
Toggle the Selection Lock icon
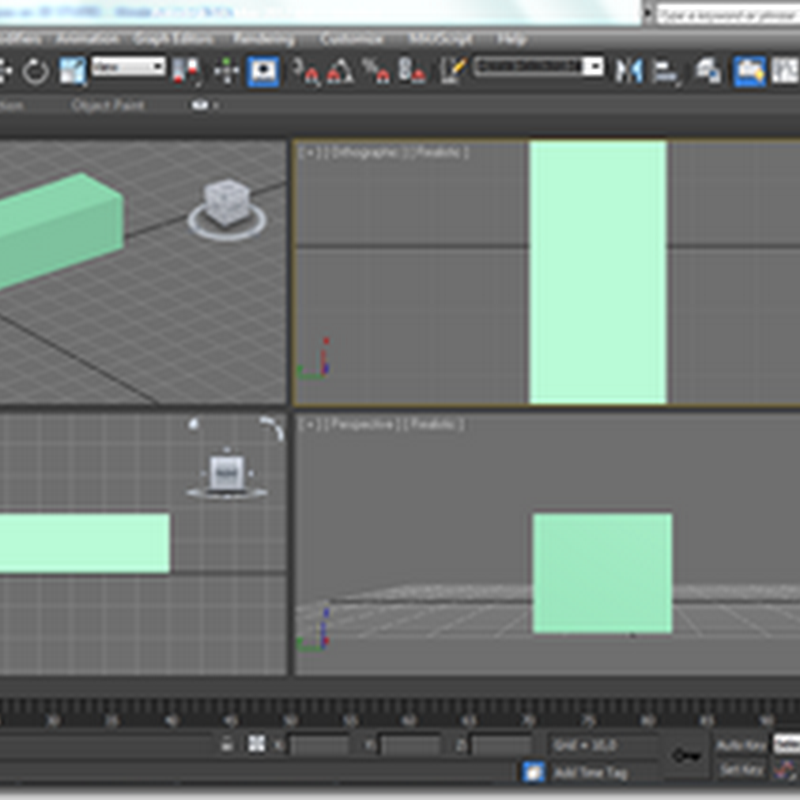(x=227, y=744)
